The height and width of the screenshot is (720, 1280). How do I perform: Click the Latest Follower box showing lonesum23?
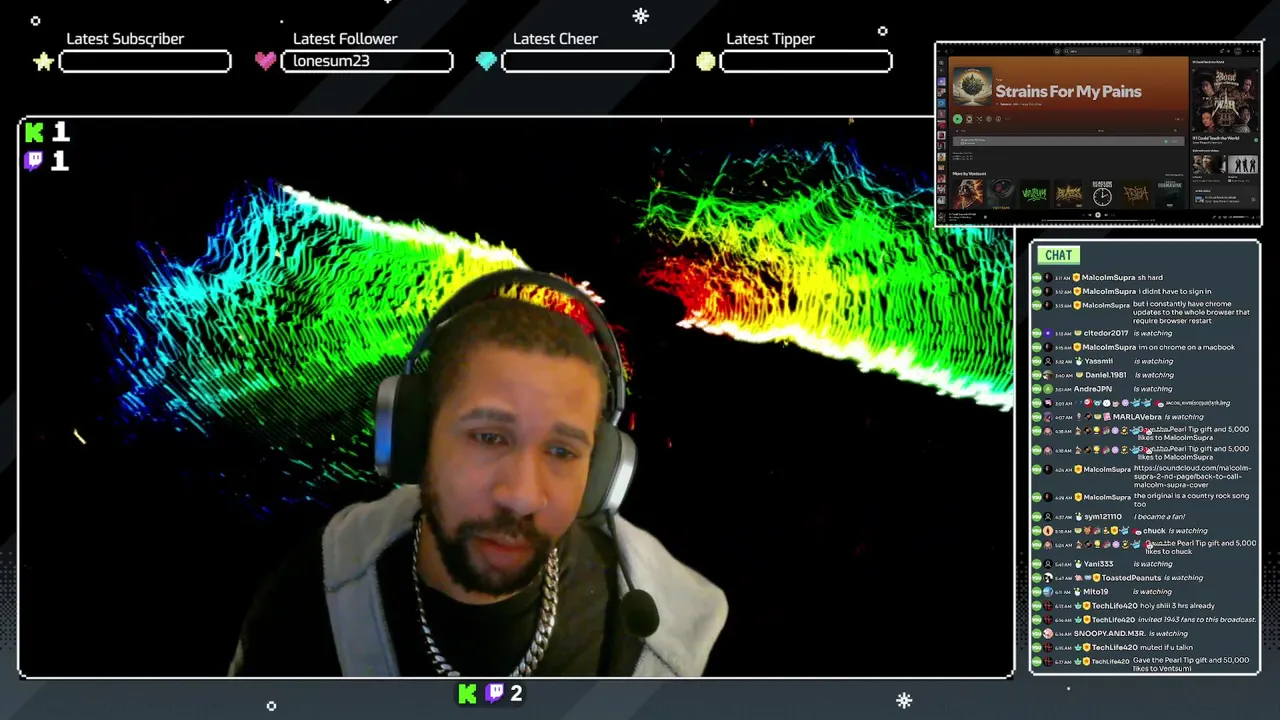click(x=367, y=62)
